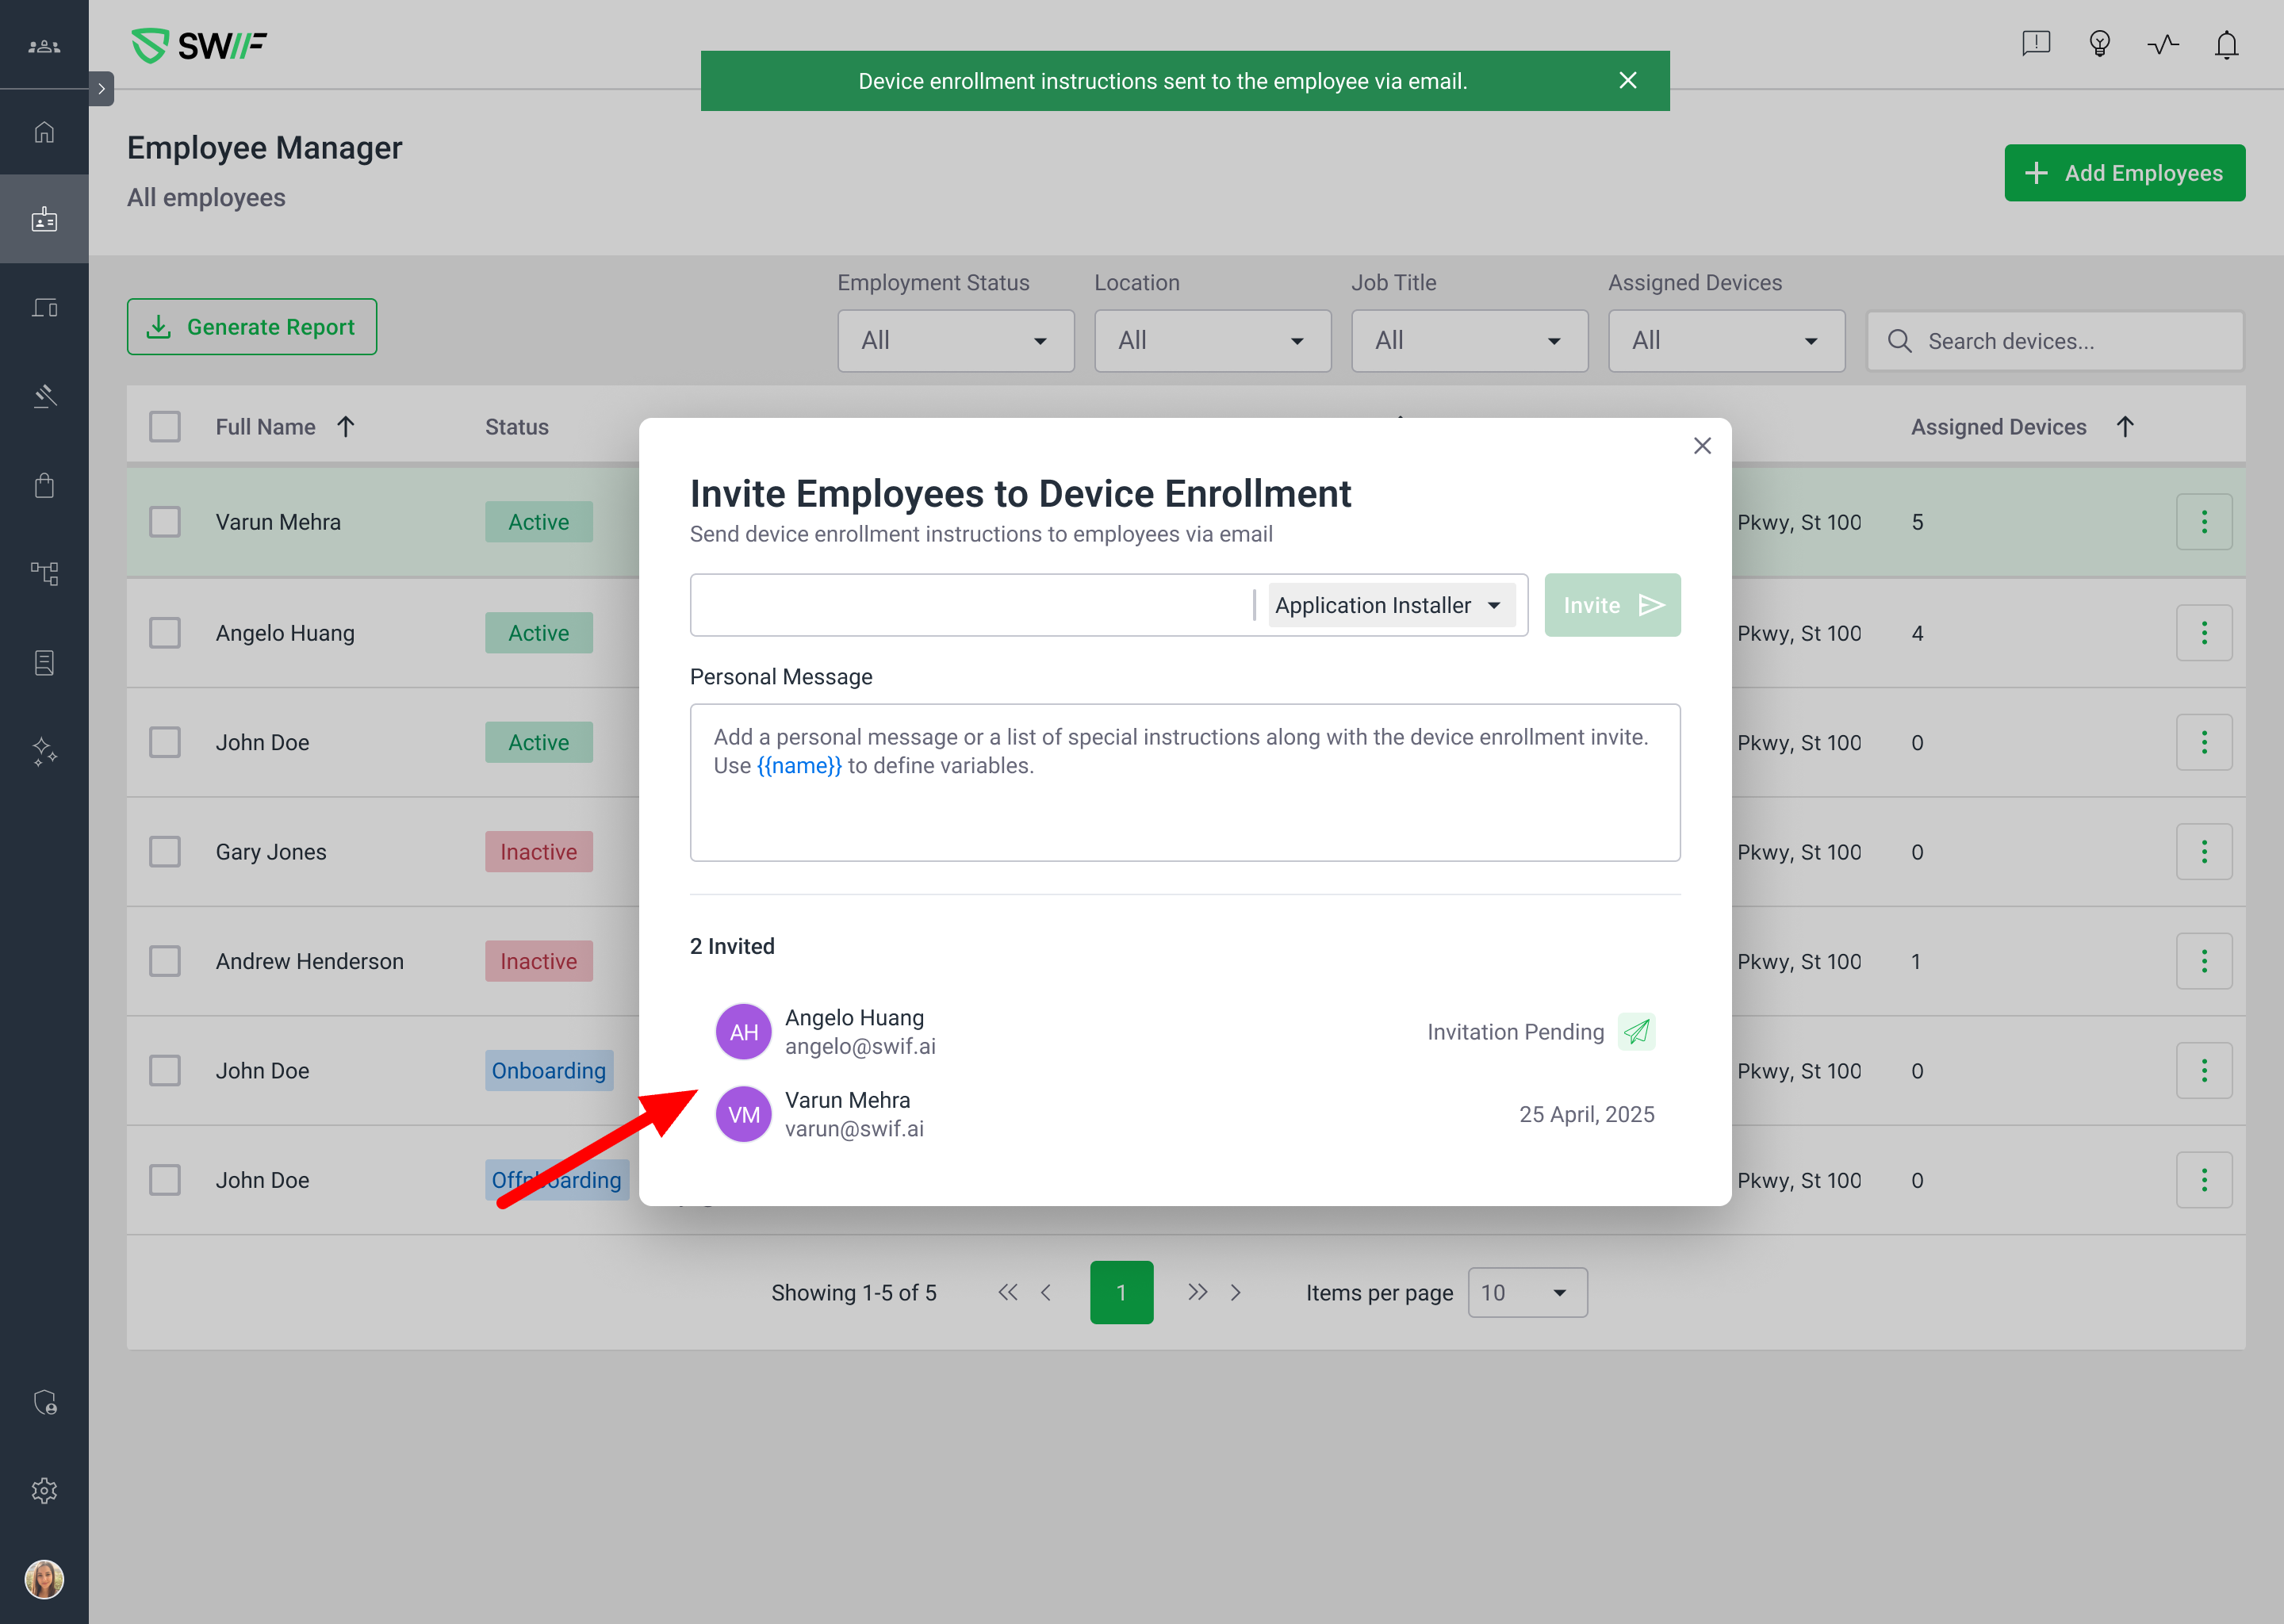Open the lightbulb tips icon
Viewport: 2284px width, 1624px height.
2099,45
